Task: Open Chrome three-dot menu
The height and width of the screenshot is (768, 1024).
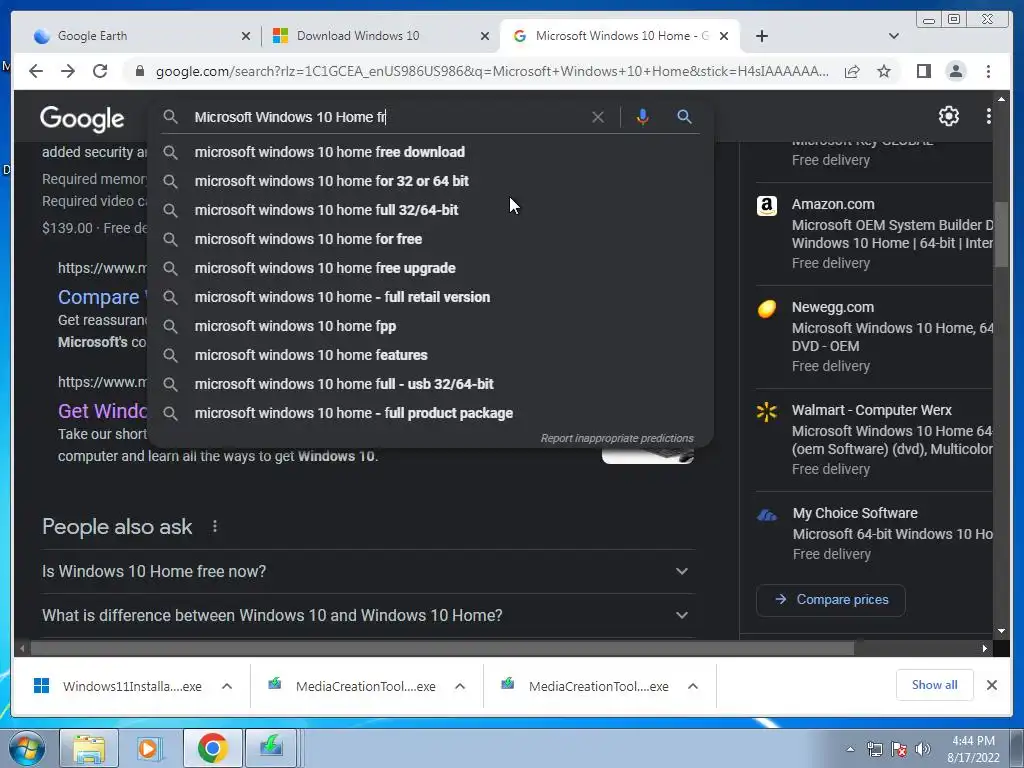Action: [988, 71]
